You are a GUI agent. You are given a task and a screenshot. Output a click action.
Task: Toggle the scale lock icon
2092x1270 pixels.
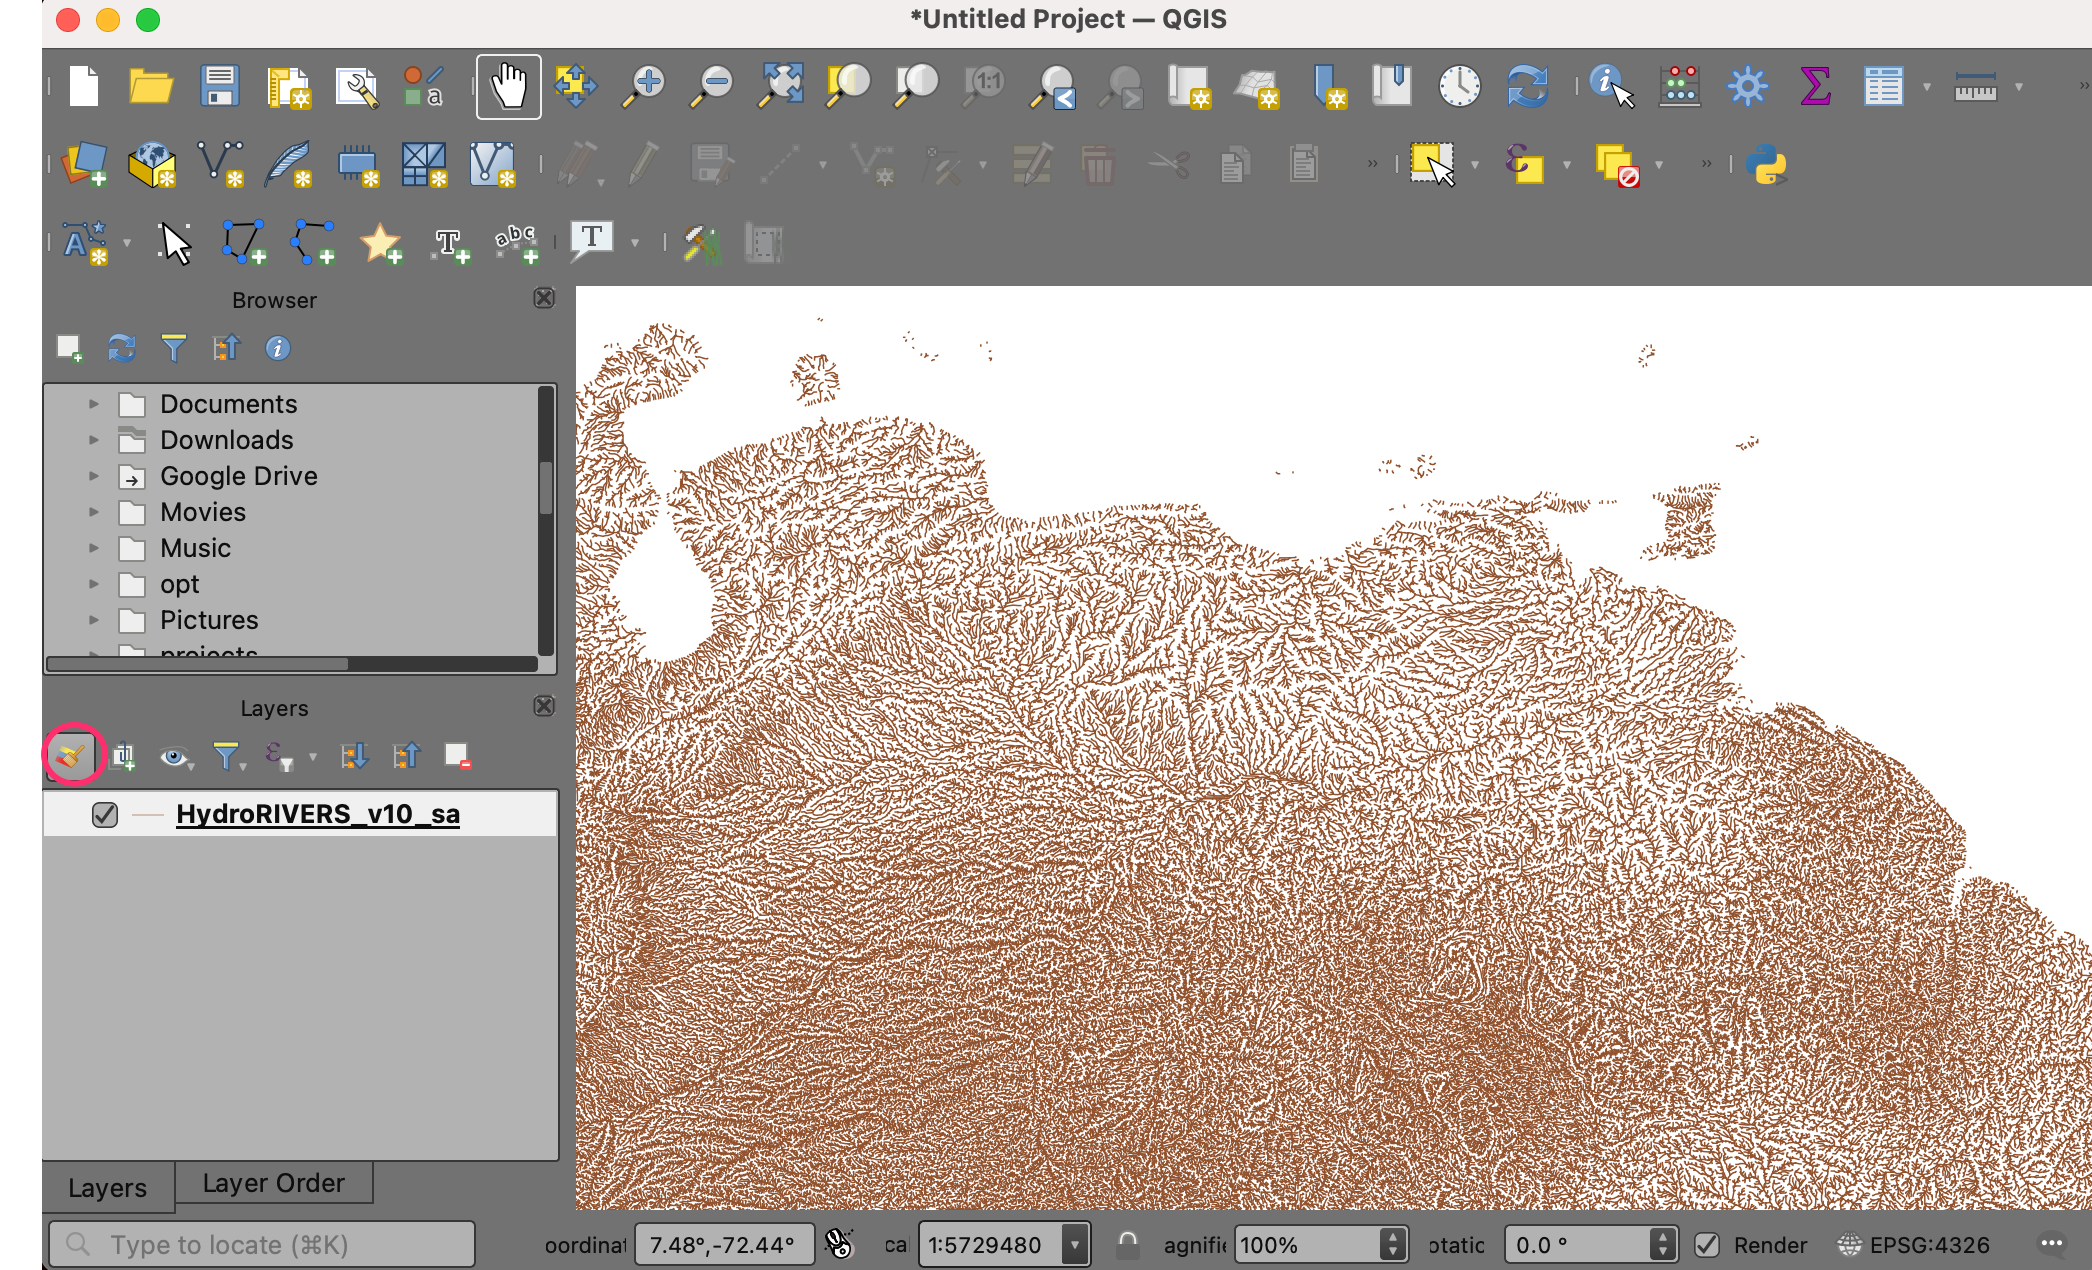coord(1127,1245)
